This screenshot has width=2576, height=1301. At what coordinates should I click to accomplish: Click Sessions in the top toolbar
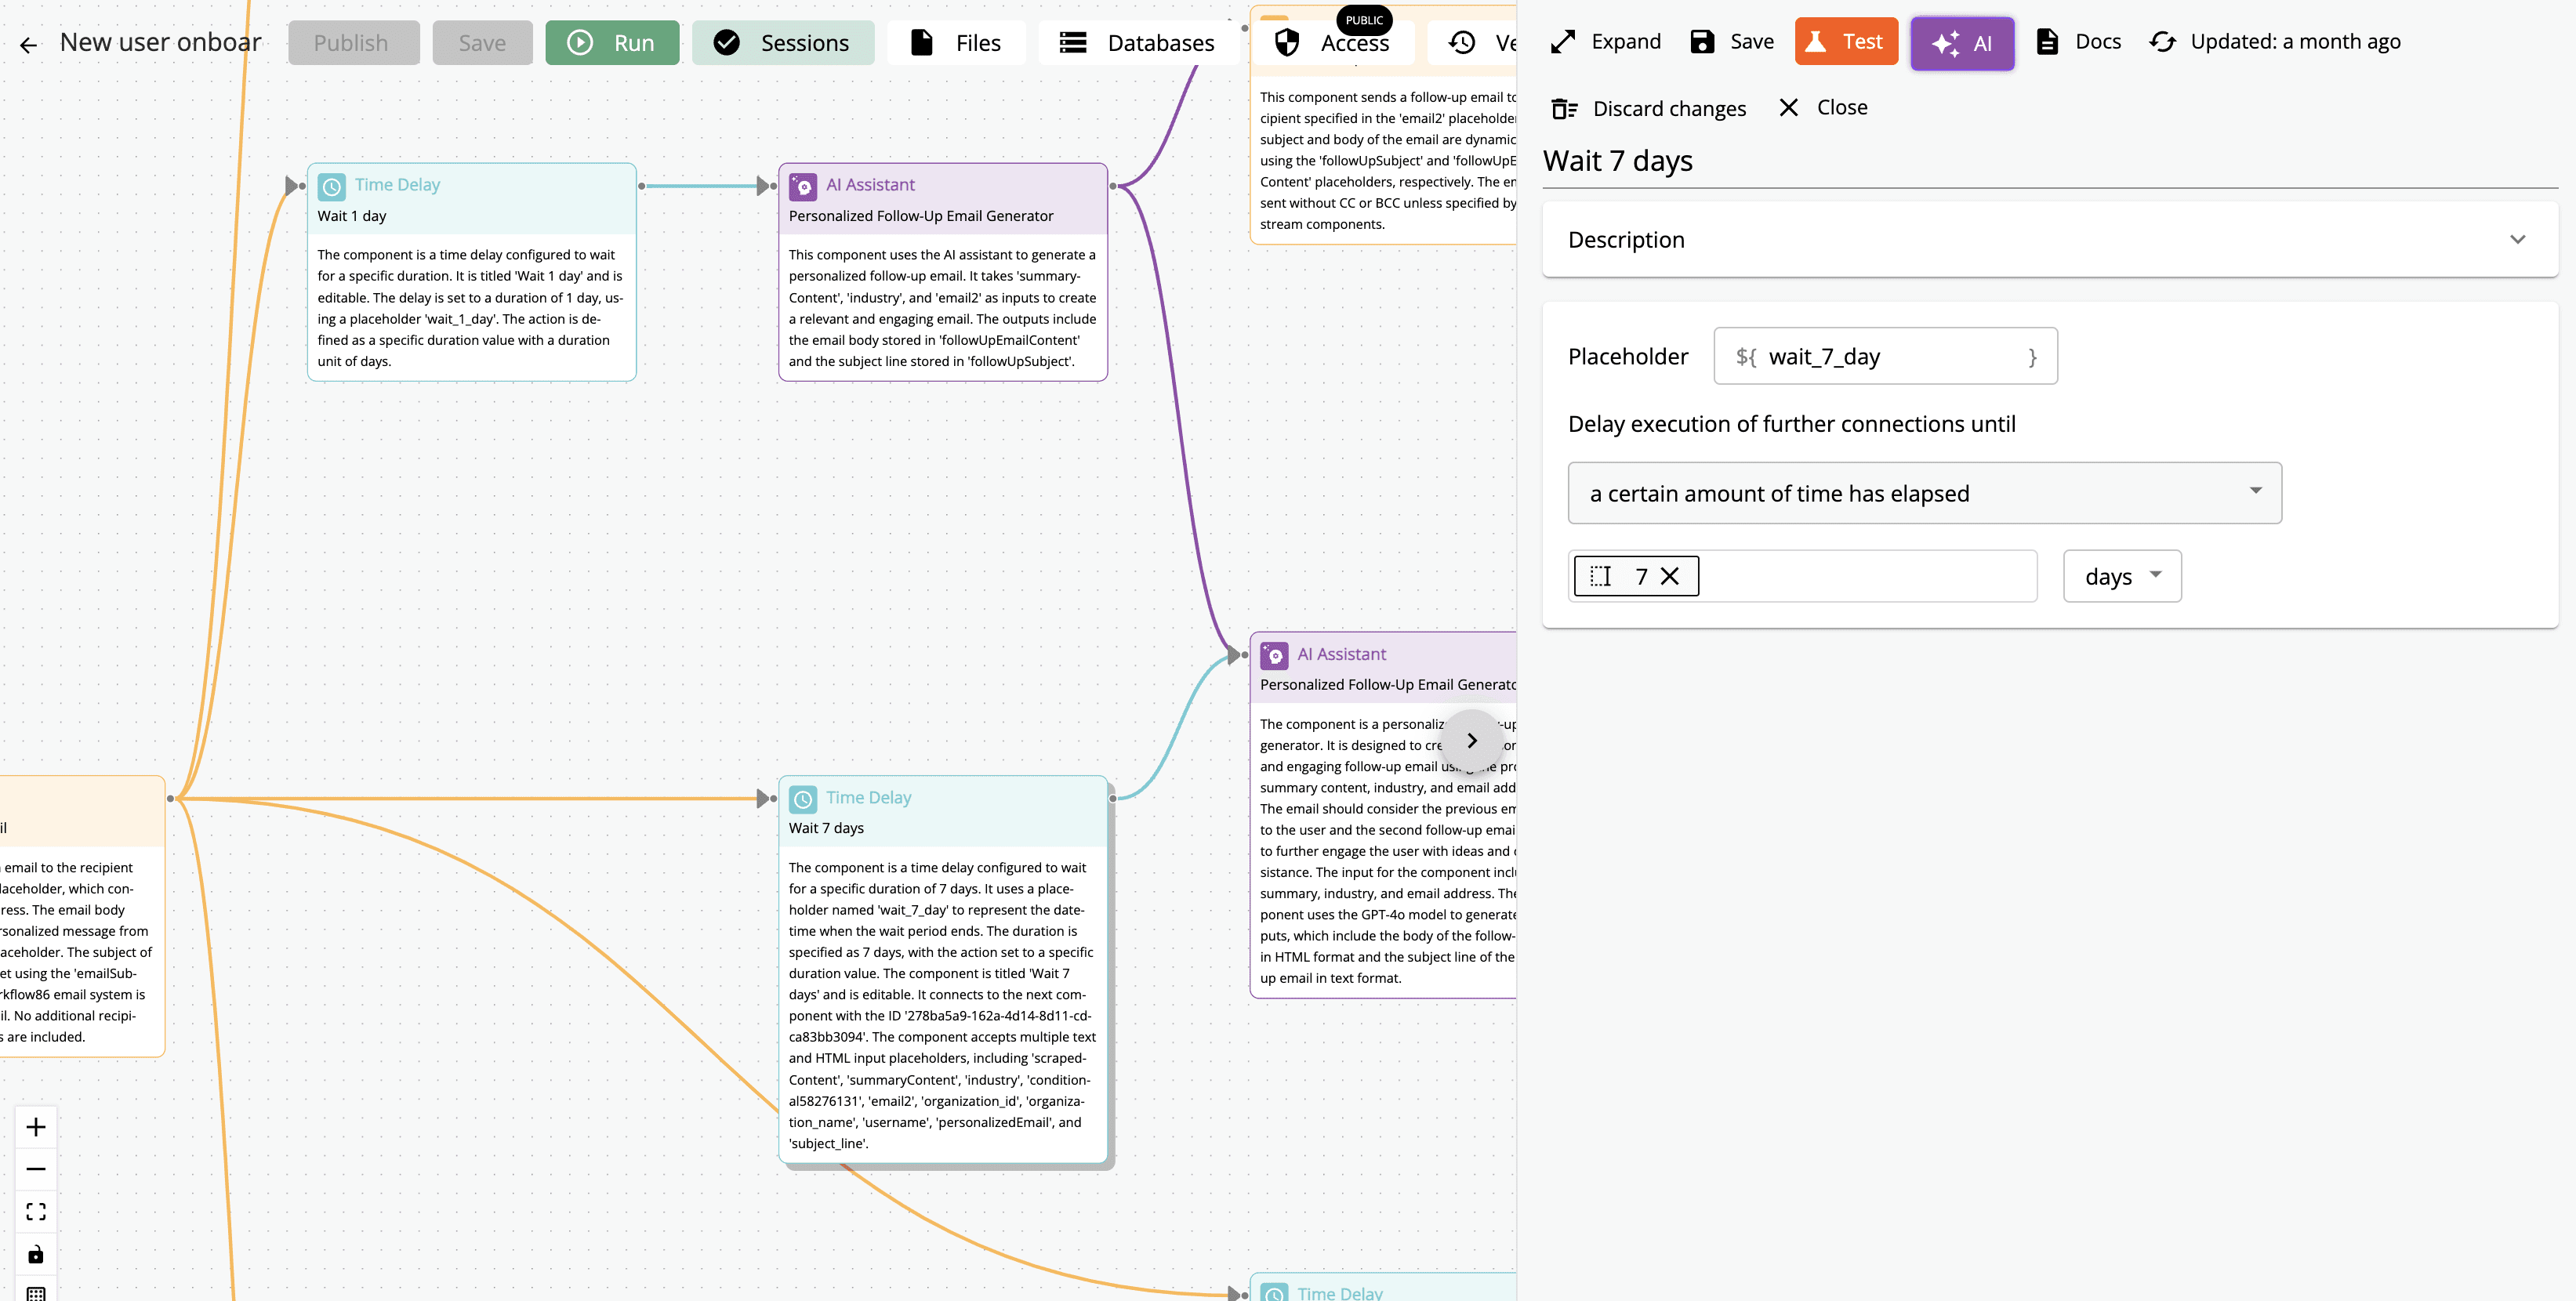tap(783, 42)
